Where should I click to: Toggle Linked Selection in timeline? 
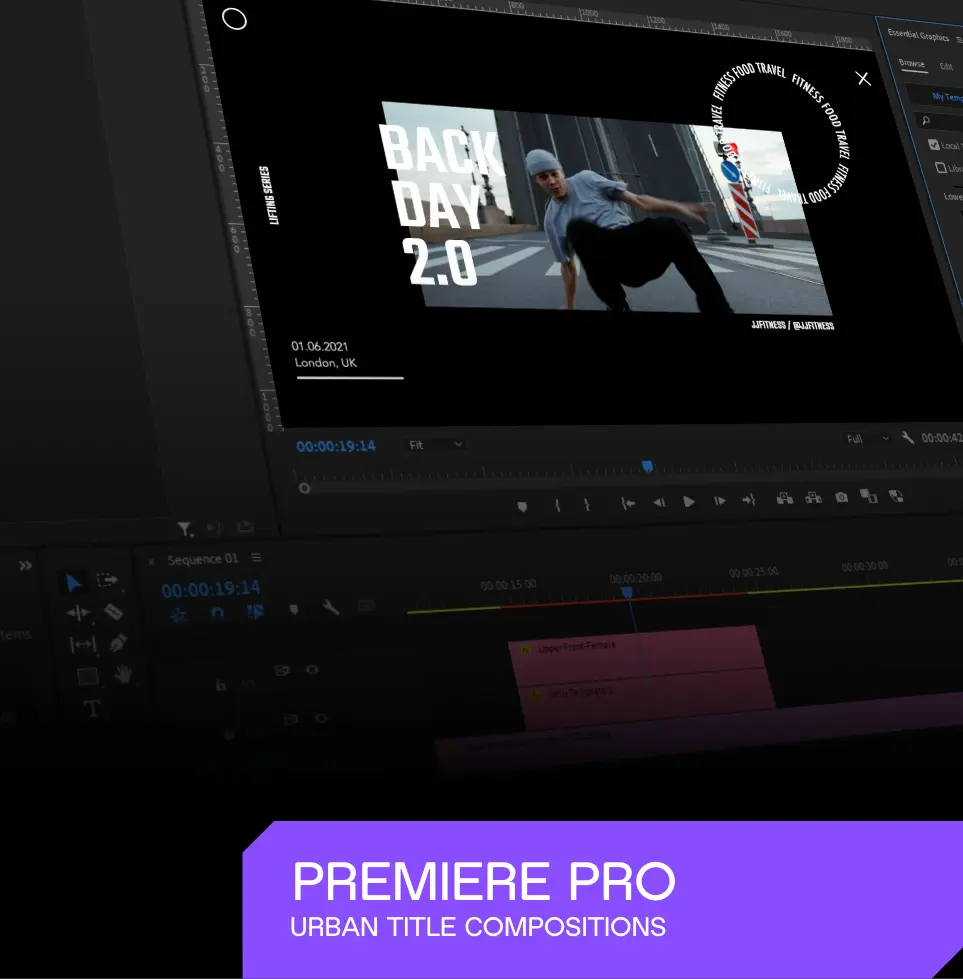click(x=255, y=611)
